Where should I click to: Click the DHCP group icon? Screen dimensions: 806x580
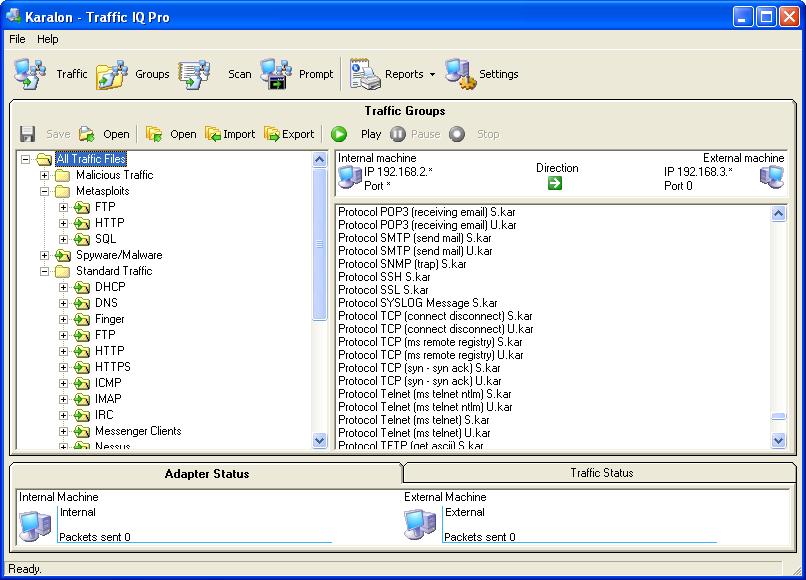(82, 287)
